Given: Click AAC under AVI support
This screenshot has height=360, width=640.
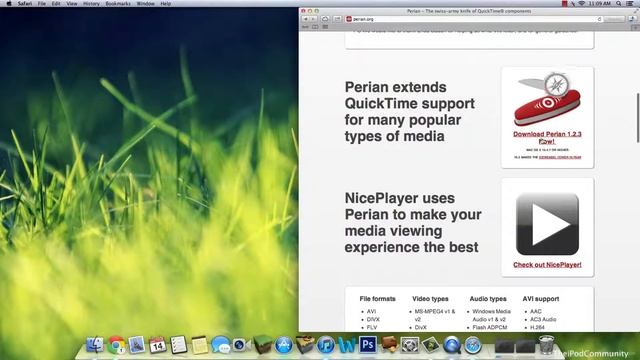Looking at the screenshot, I should pyautogui.click(x=536, y=311).
